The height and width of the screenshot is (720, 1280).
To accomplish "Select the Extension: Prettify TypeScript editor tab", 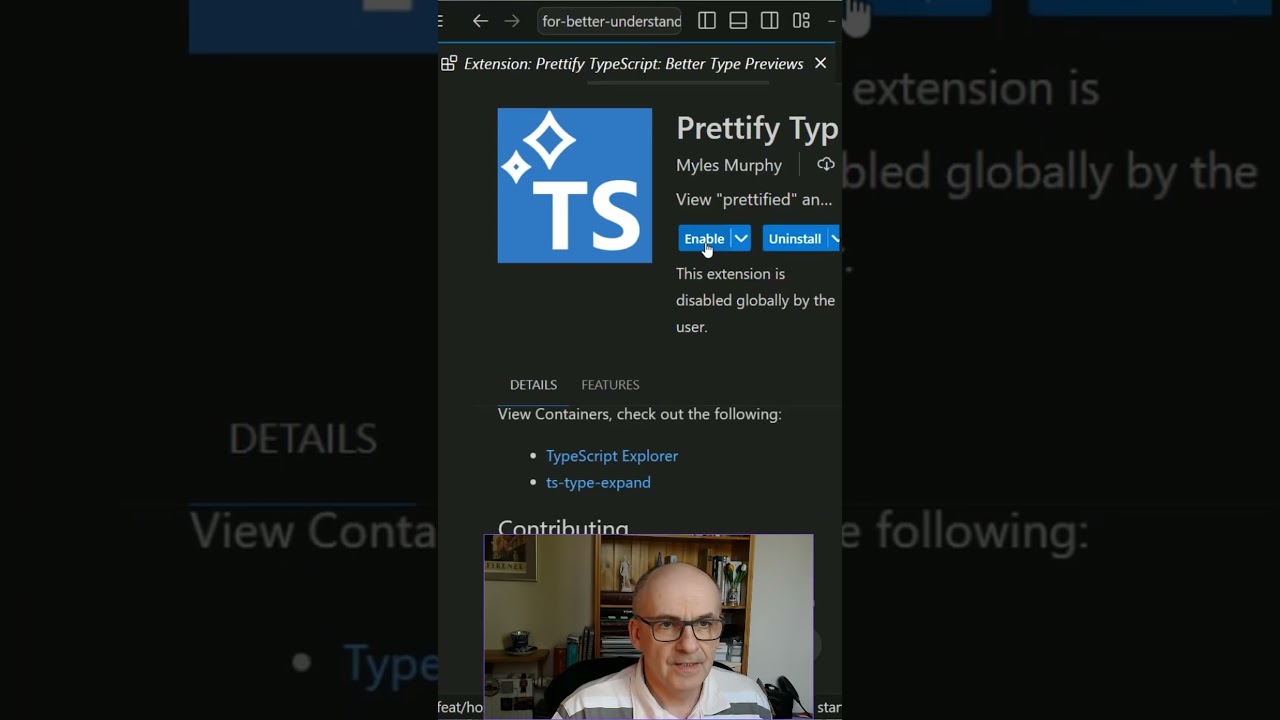I will [x=636, y=63].
